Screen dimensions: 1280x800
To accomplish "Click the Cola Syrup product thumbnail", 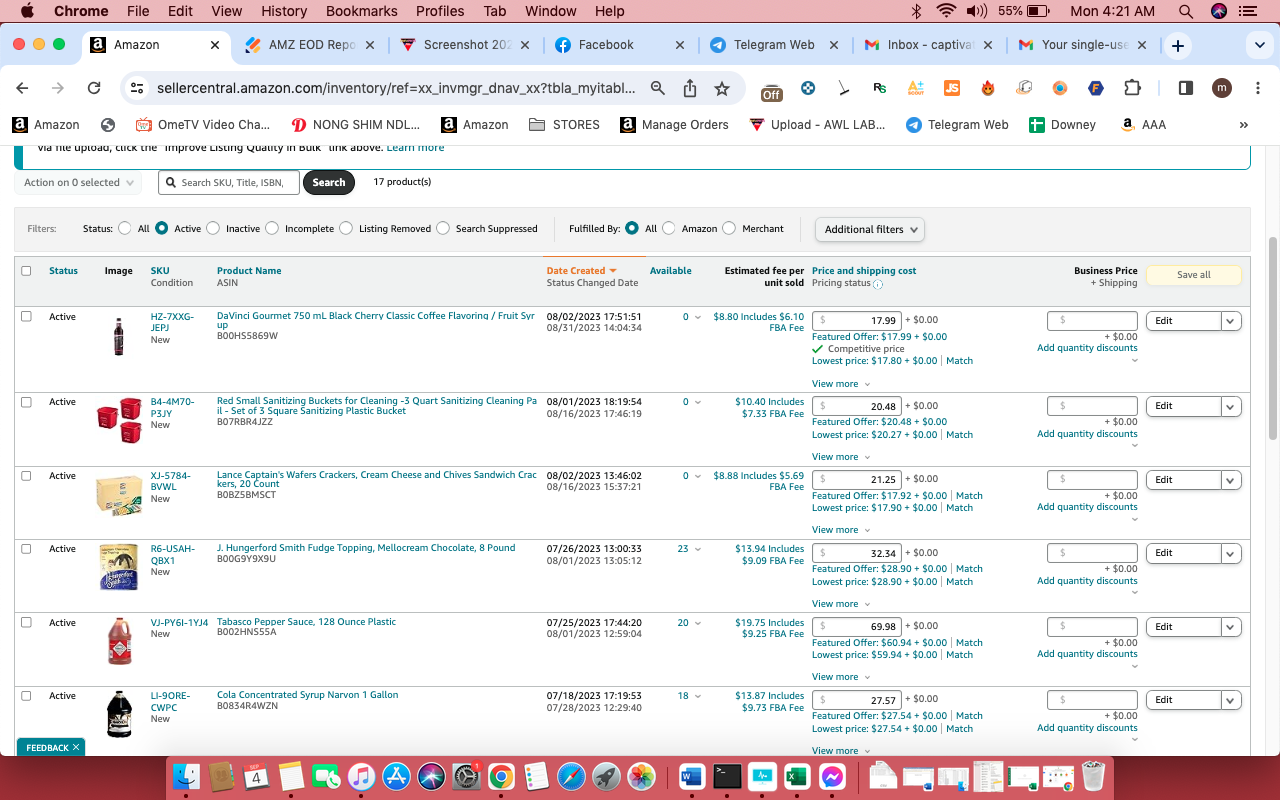I will click(119, 714).
